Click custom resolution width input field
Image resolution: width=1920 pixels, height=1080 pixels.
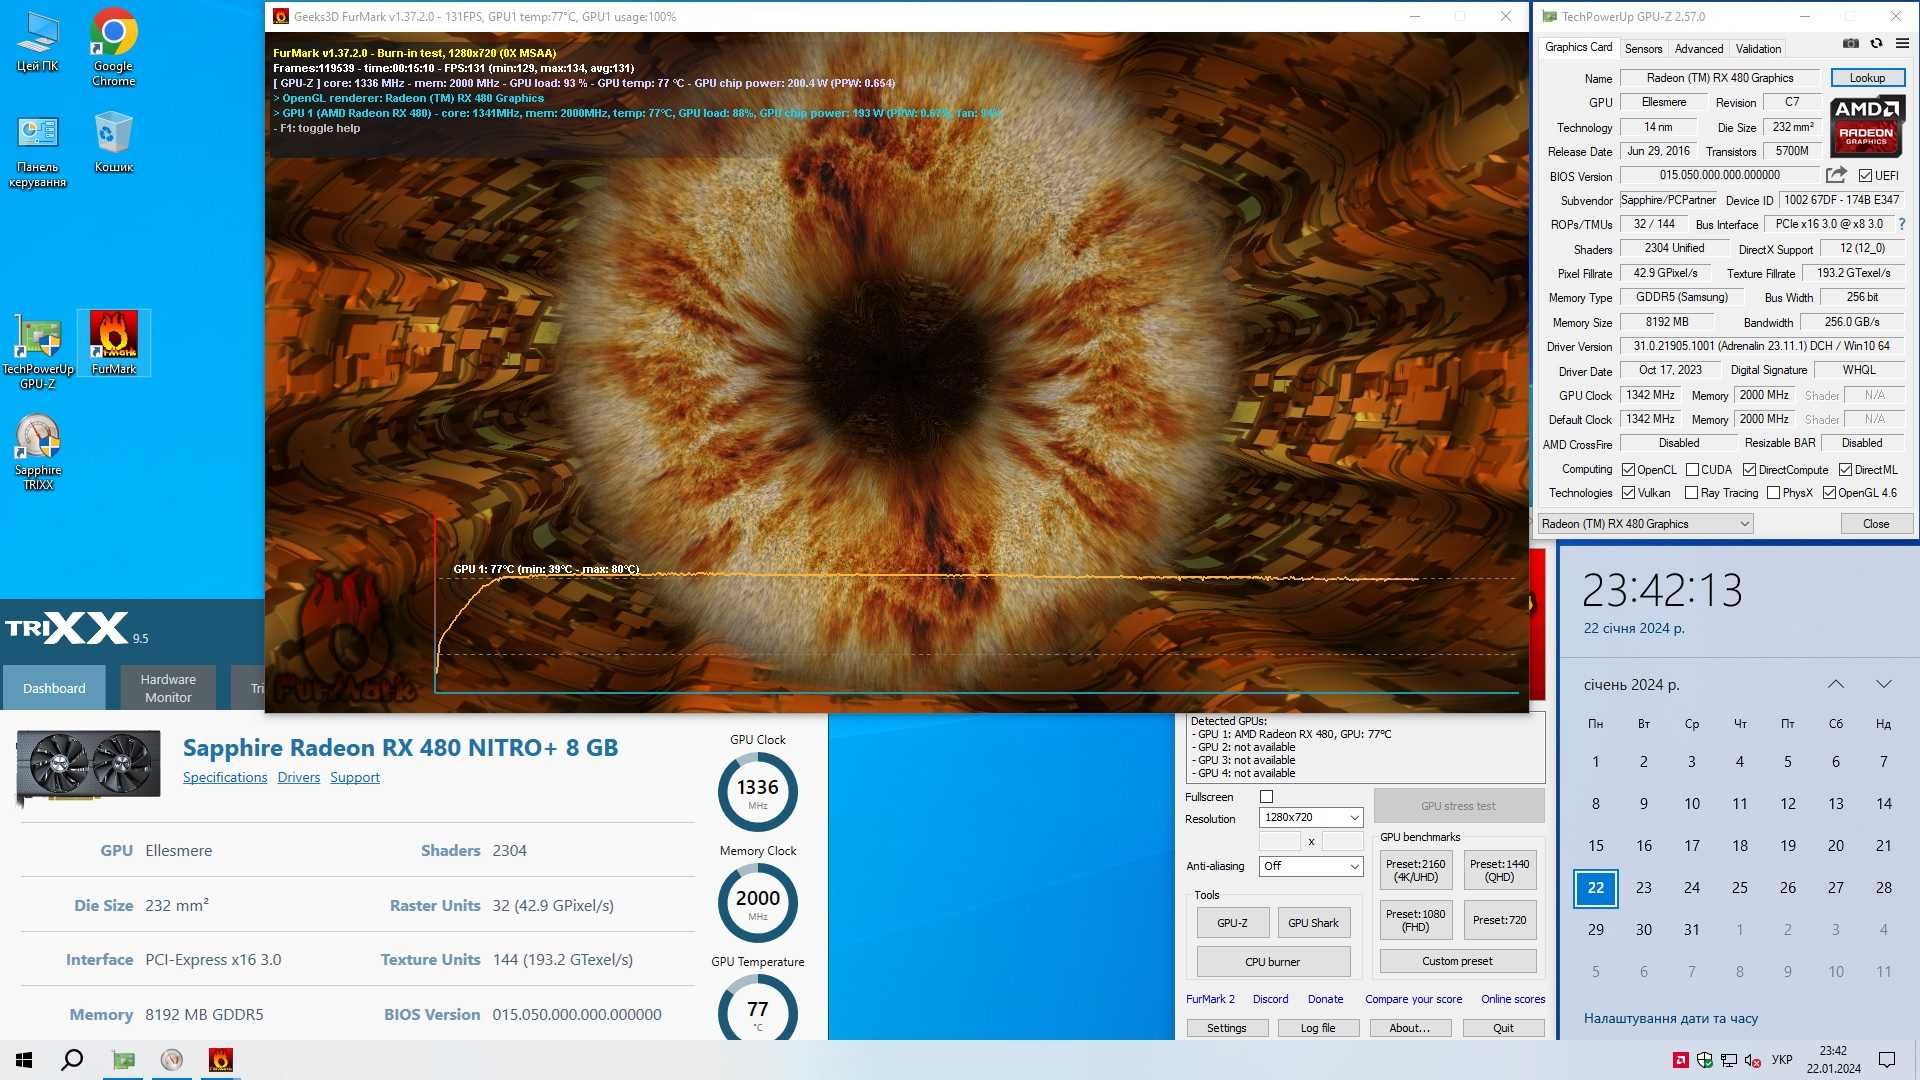coord(1280,841)
